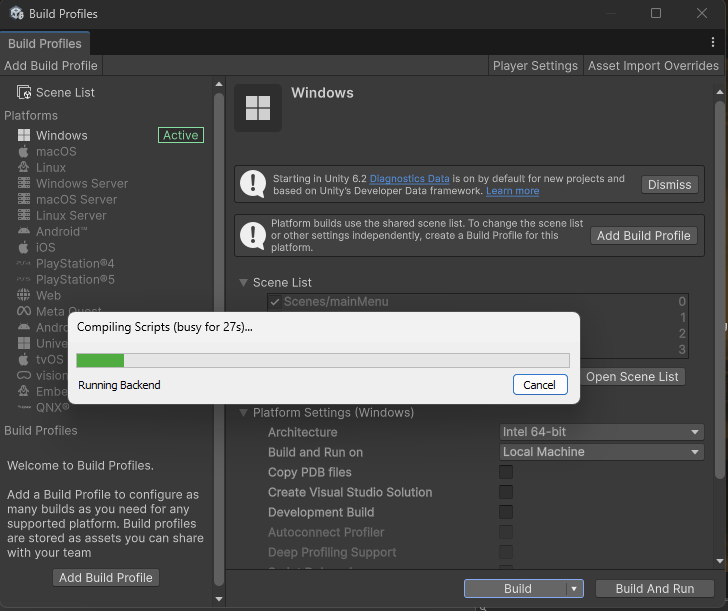Click right panel scroll down arrow
This screenshot has height=611, width=728.
(x=720, y=561)
